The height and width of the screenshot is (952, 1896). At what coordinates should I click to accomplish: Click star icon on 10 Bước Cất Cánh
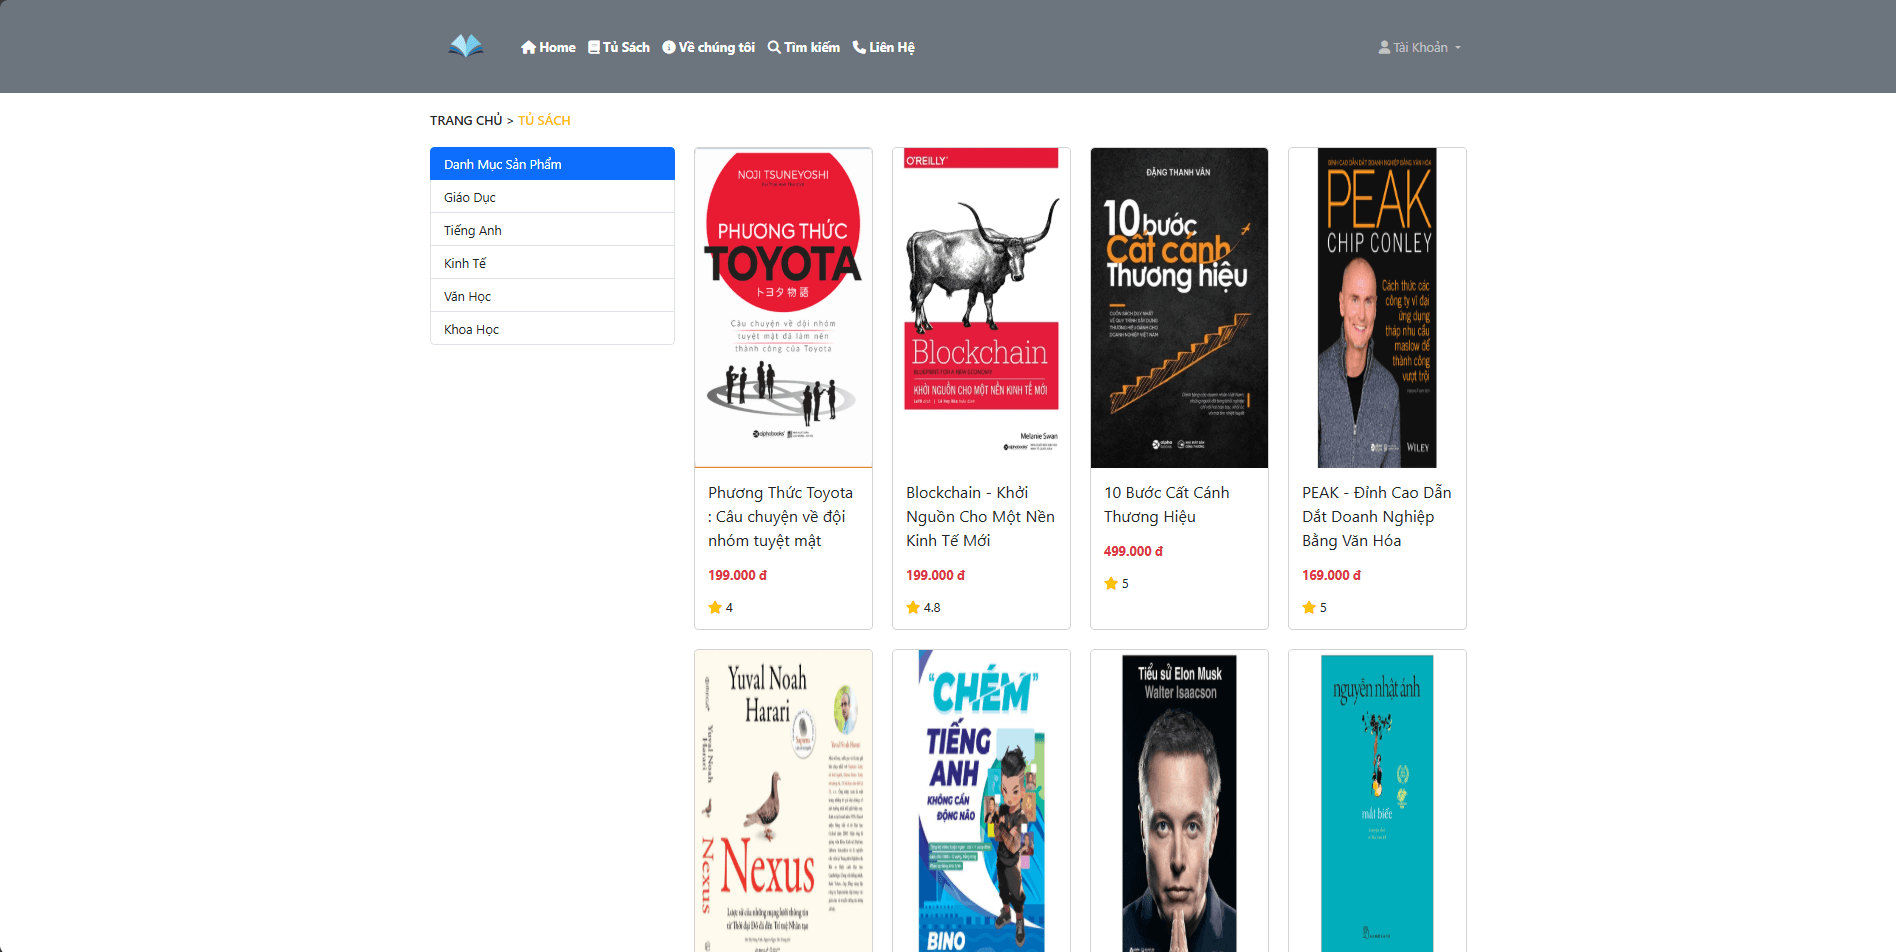[x=1111, y=583]
